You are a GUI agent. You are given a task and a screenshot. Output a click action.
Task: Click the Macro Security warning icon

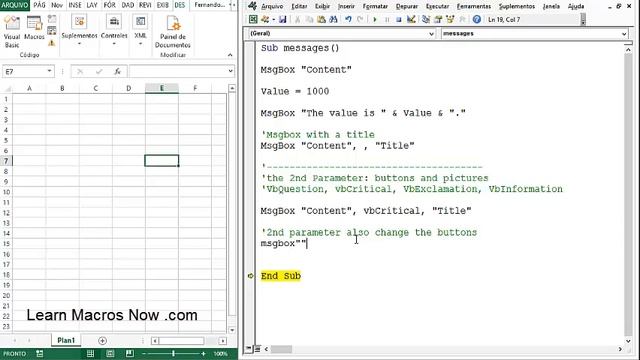[52, 42]
